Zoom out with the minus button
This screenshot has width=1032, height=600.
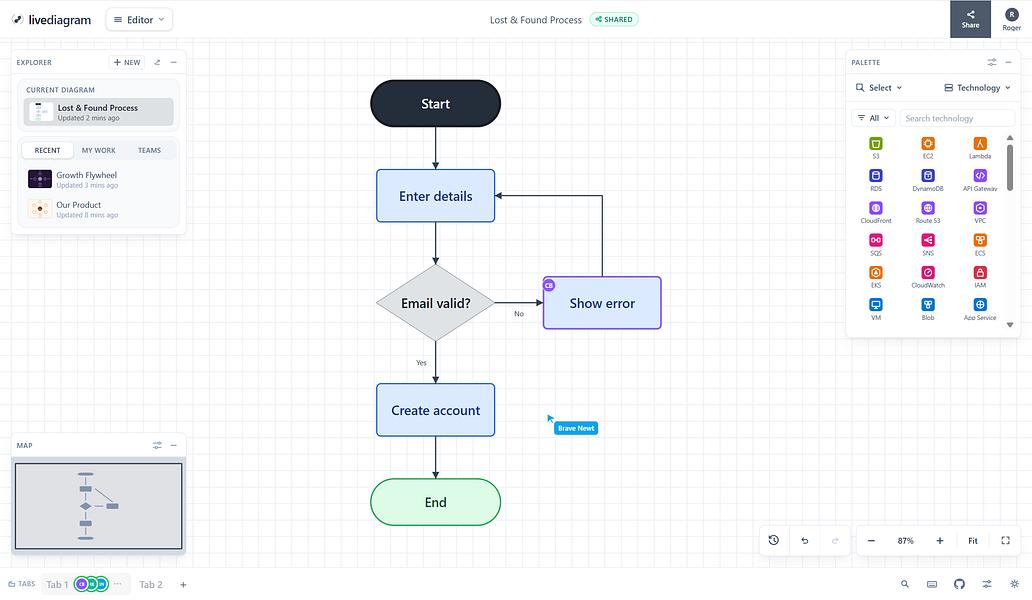[x=871, y=541]
